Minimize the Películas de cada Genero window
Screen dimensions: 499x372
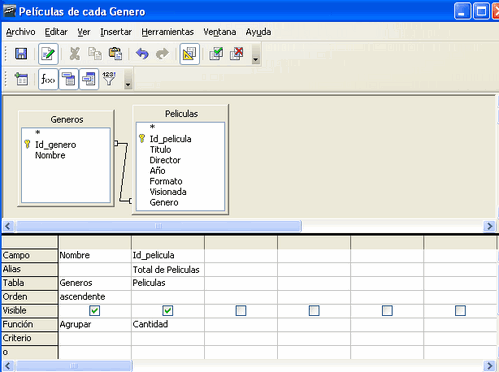[462, 12]
